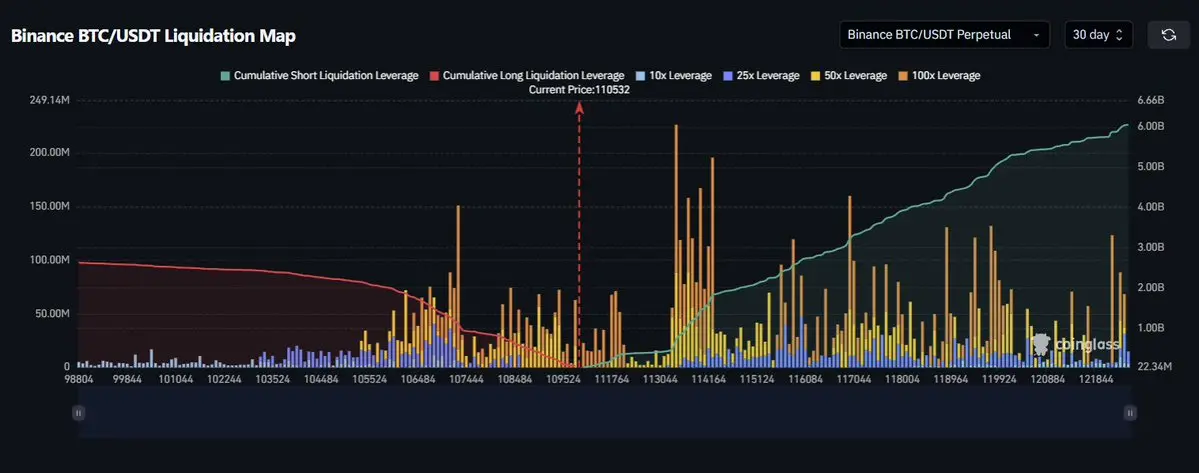Click the 6.66B right axis label
1199x473 pixels.
point(1150,101)
